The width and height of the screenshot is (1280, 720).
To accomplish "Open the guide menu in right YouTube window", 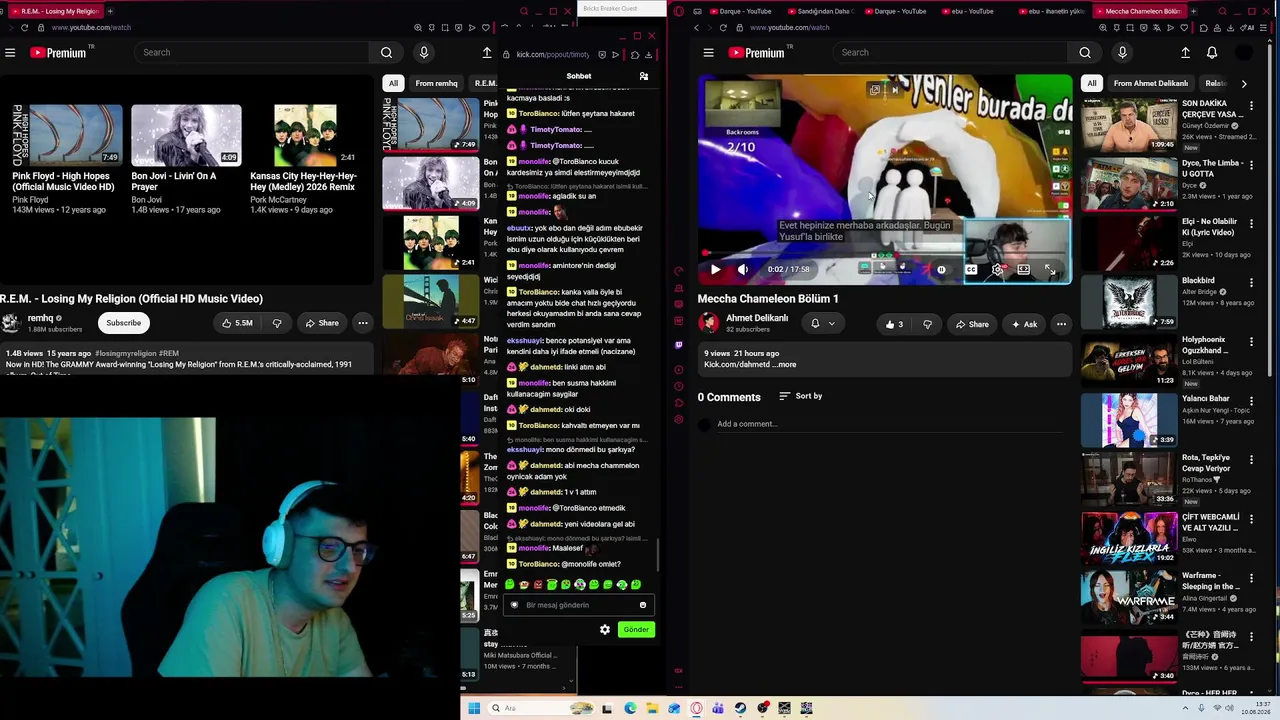I will pyautogui.click(x=708, y=52).
